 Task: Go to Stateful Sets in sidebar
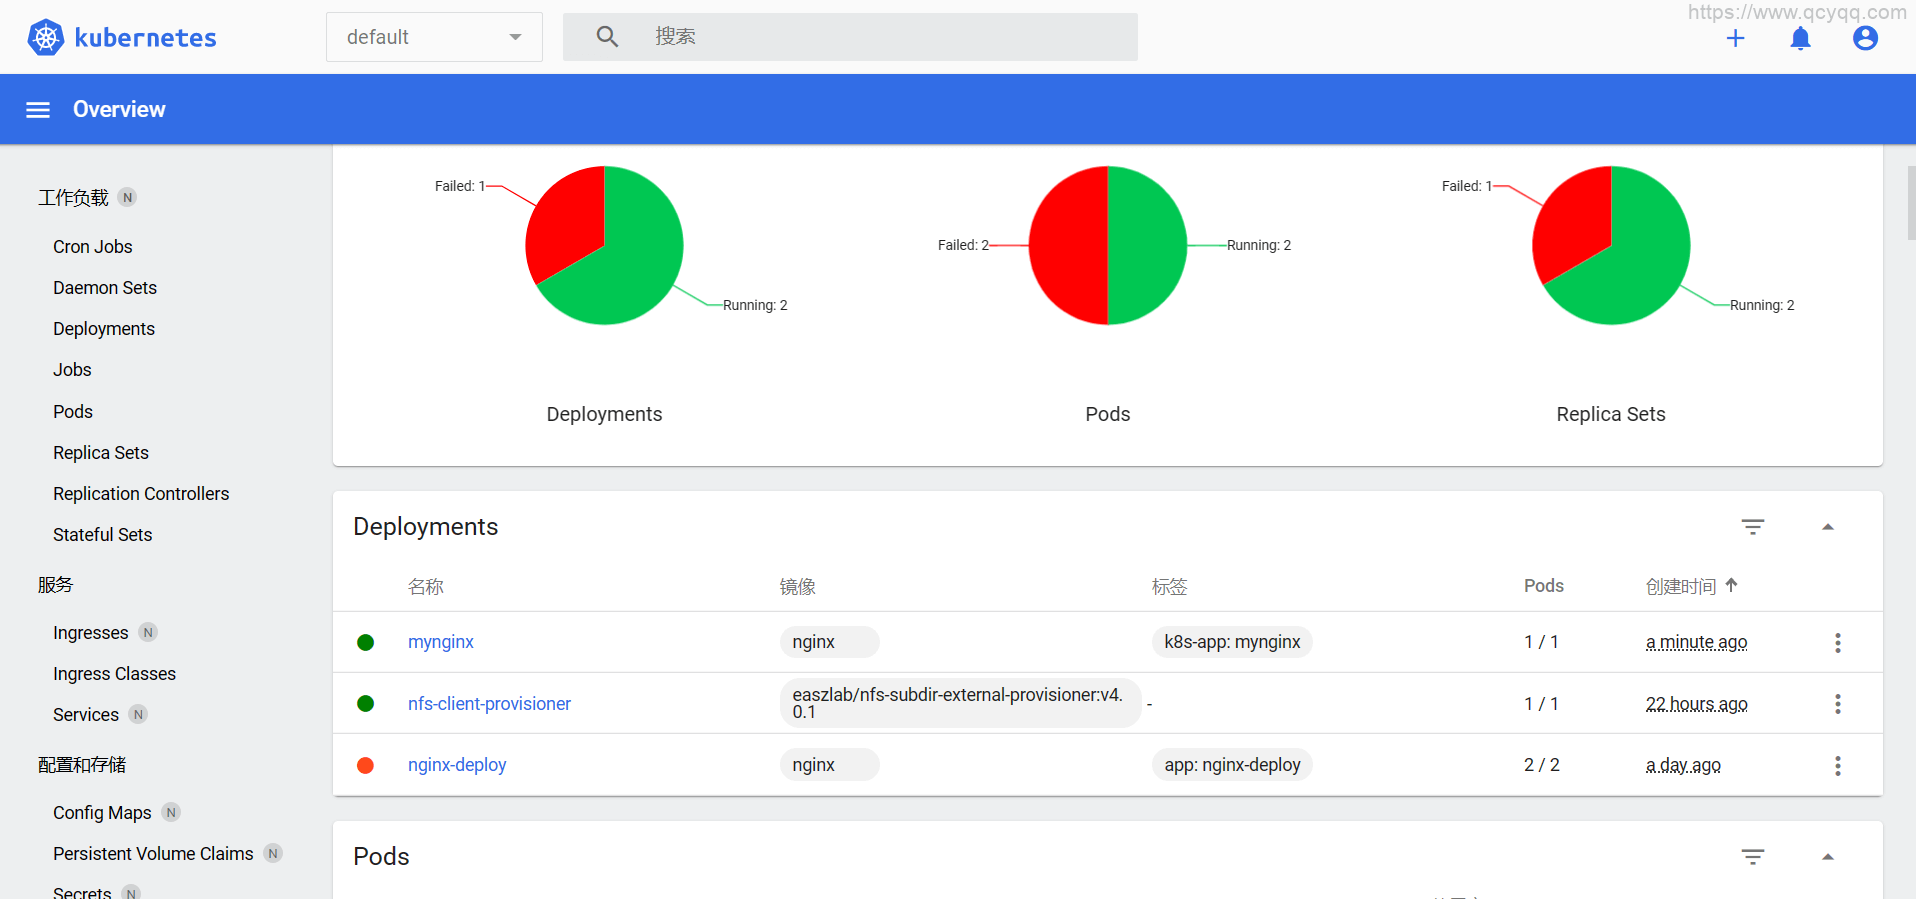[x=102, y=535]
